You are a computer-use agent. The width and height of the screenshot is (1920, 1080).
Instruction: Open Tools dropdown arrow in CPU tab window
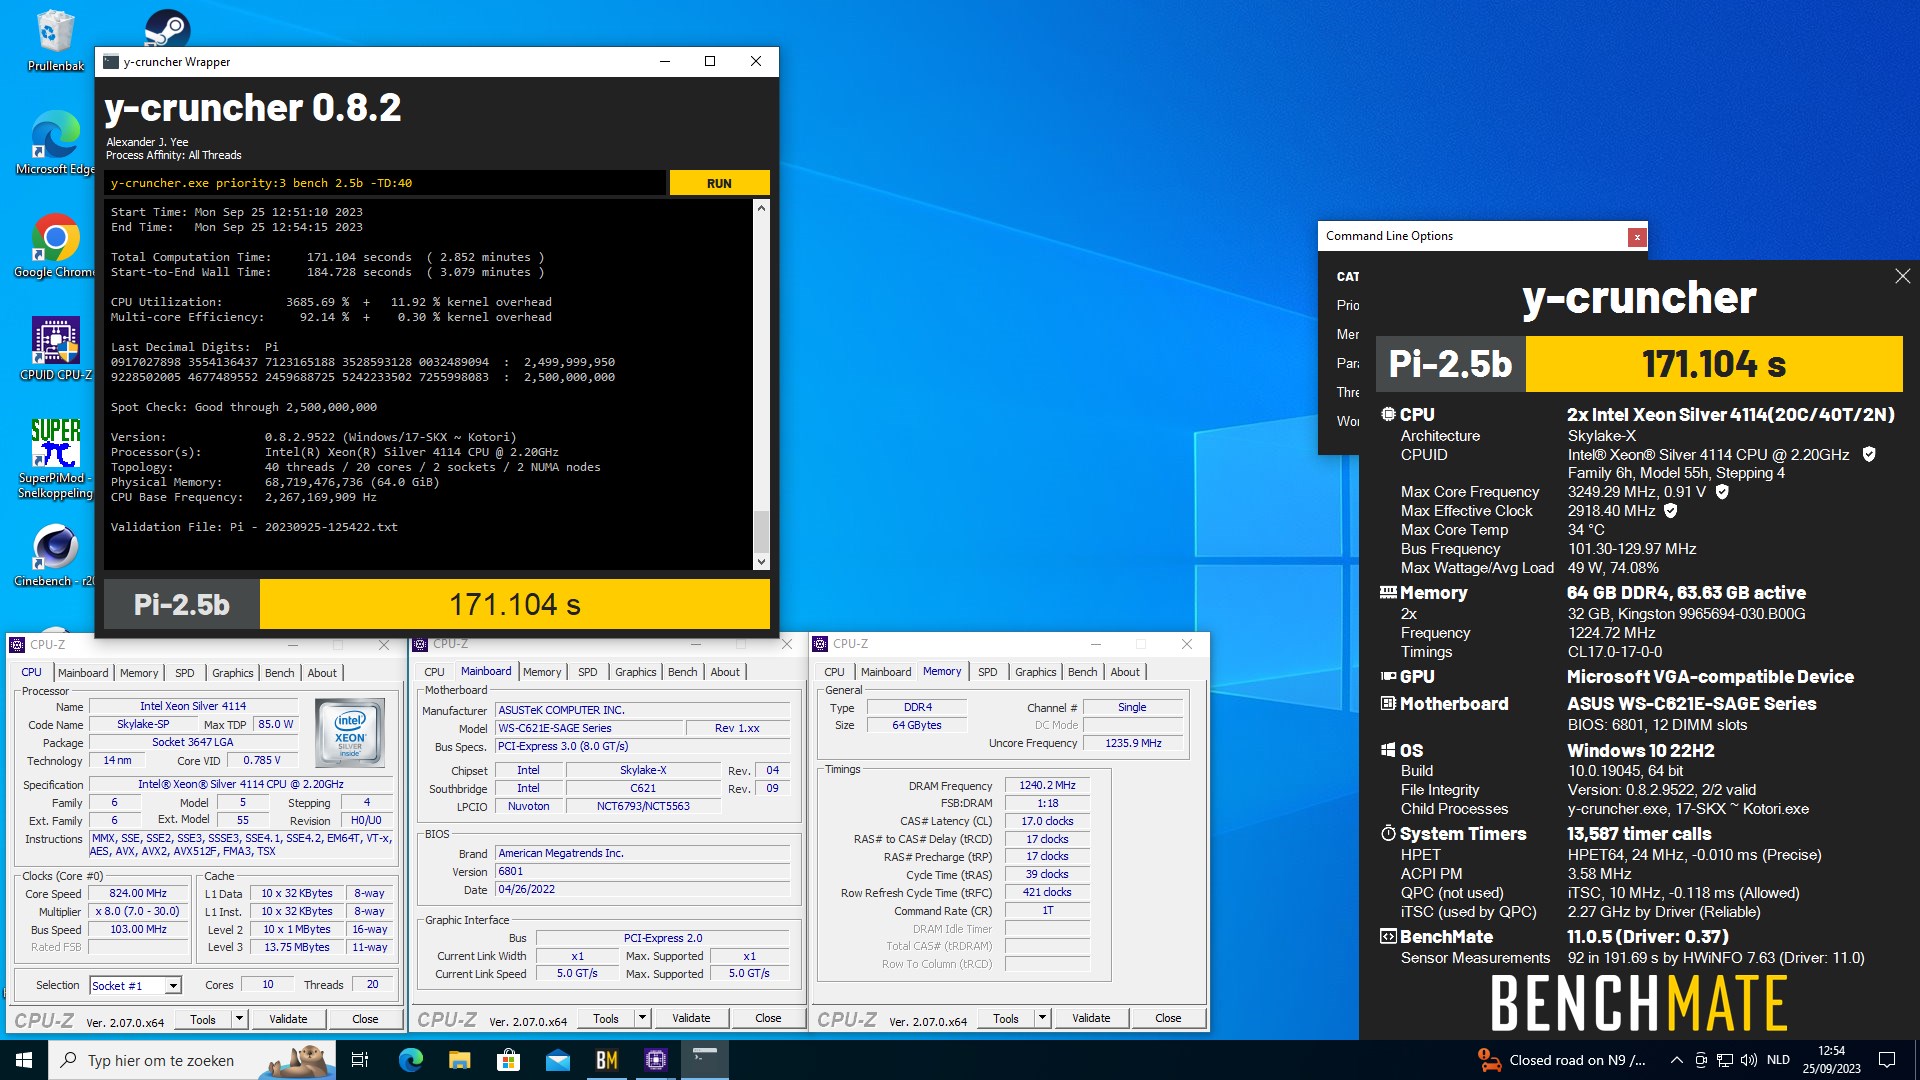[x=239, y=1018]
